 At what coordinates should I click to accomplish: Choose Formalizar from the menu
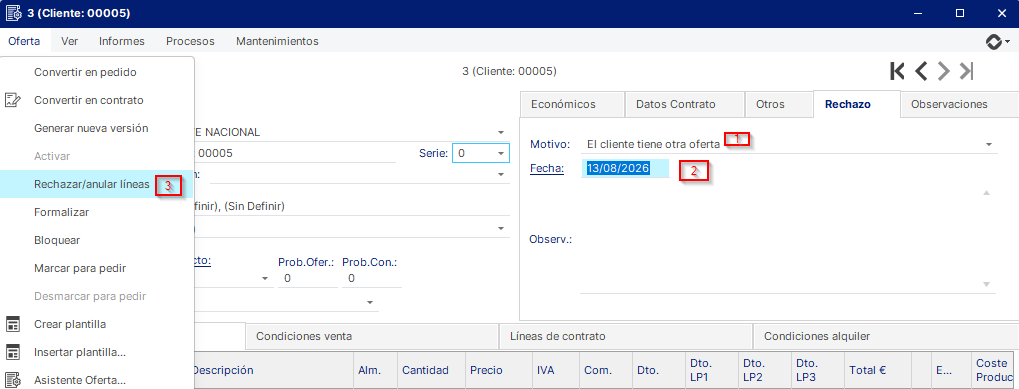(x=97, y=212)
